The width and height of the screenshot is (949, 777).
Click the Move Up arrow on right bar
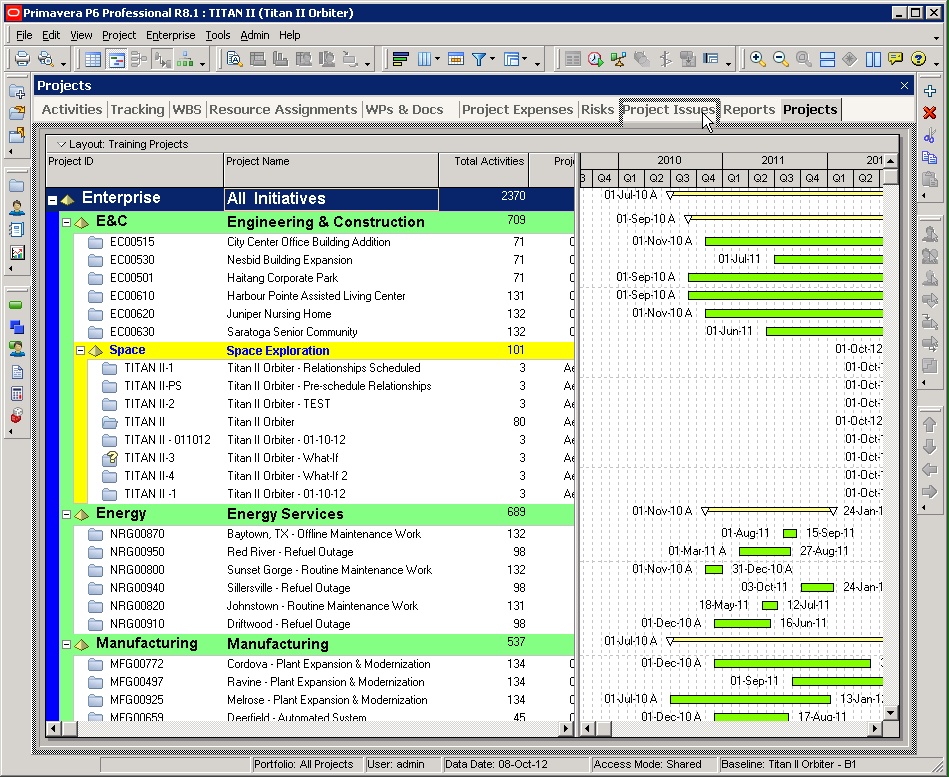point(930,425)
